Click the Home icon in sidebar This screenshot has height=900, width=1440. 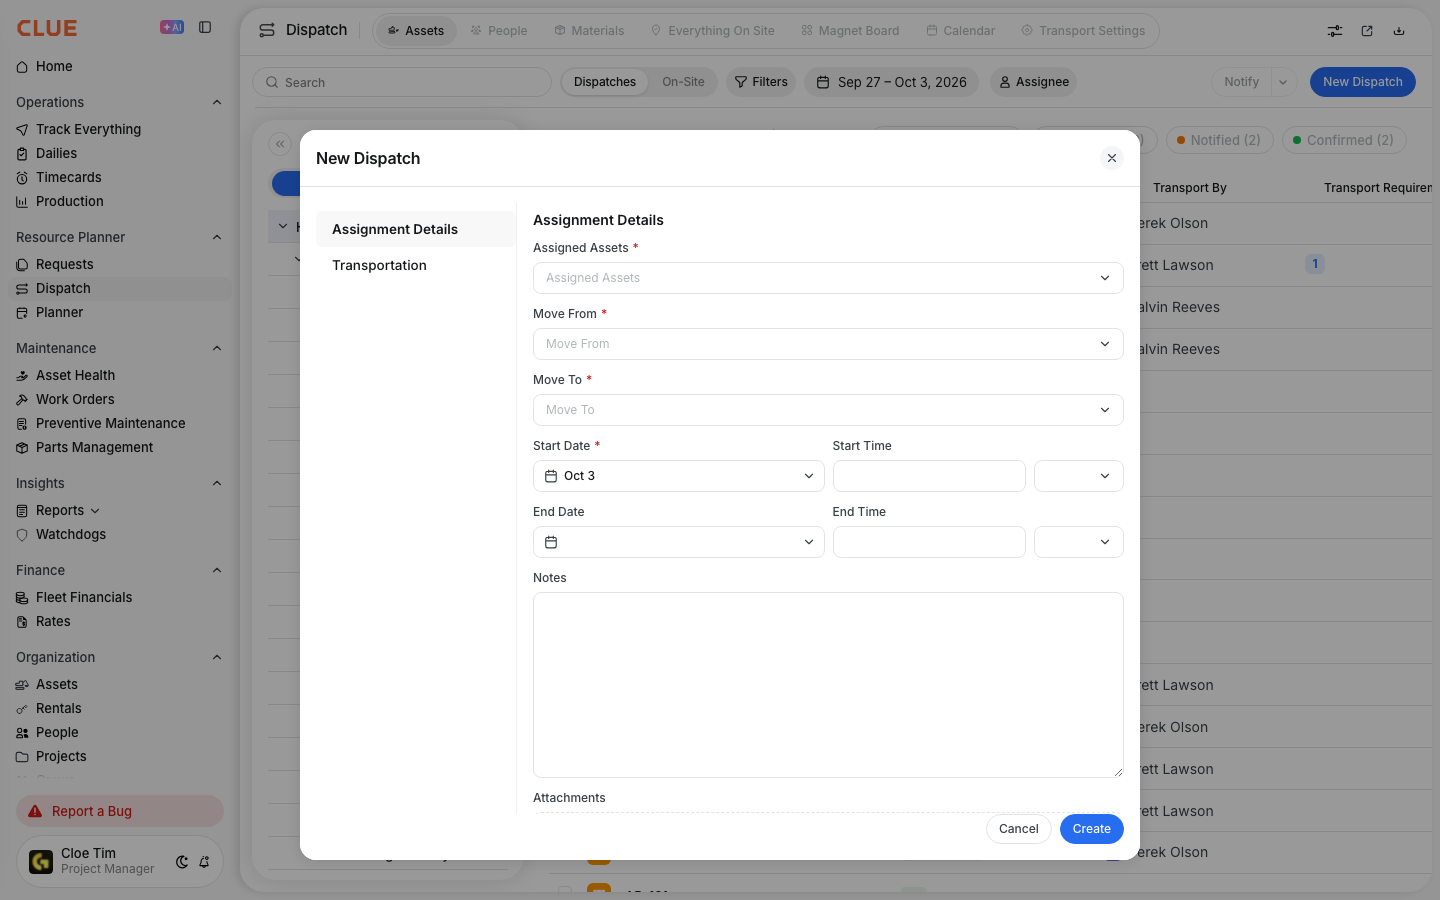(x=22, y=67)
